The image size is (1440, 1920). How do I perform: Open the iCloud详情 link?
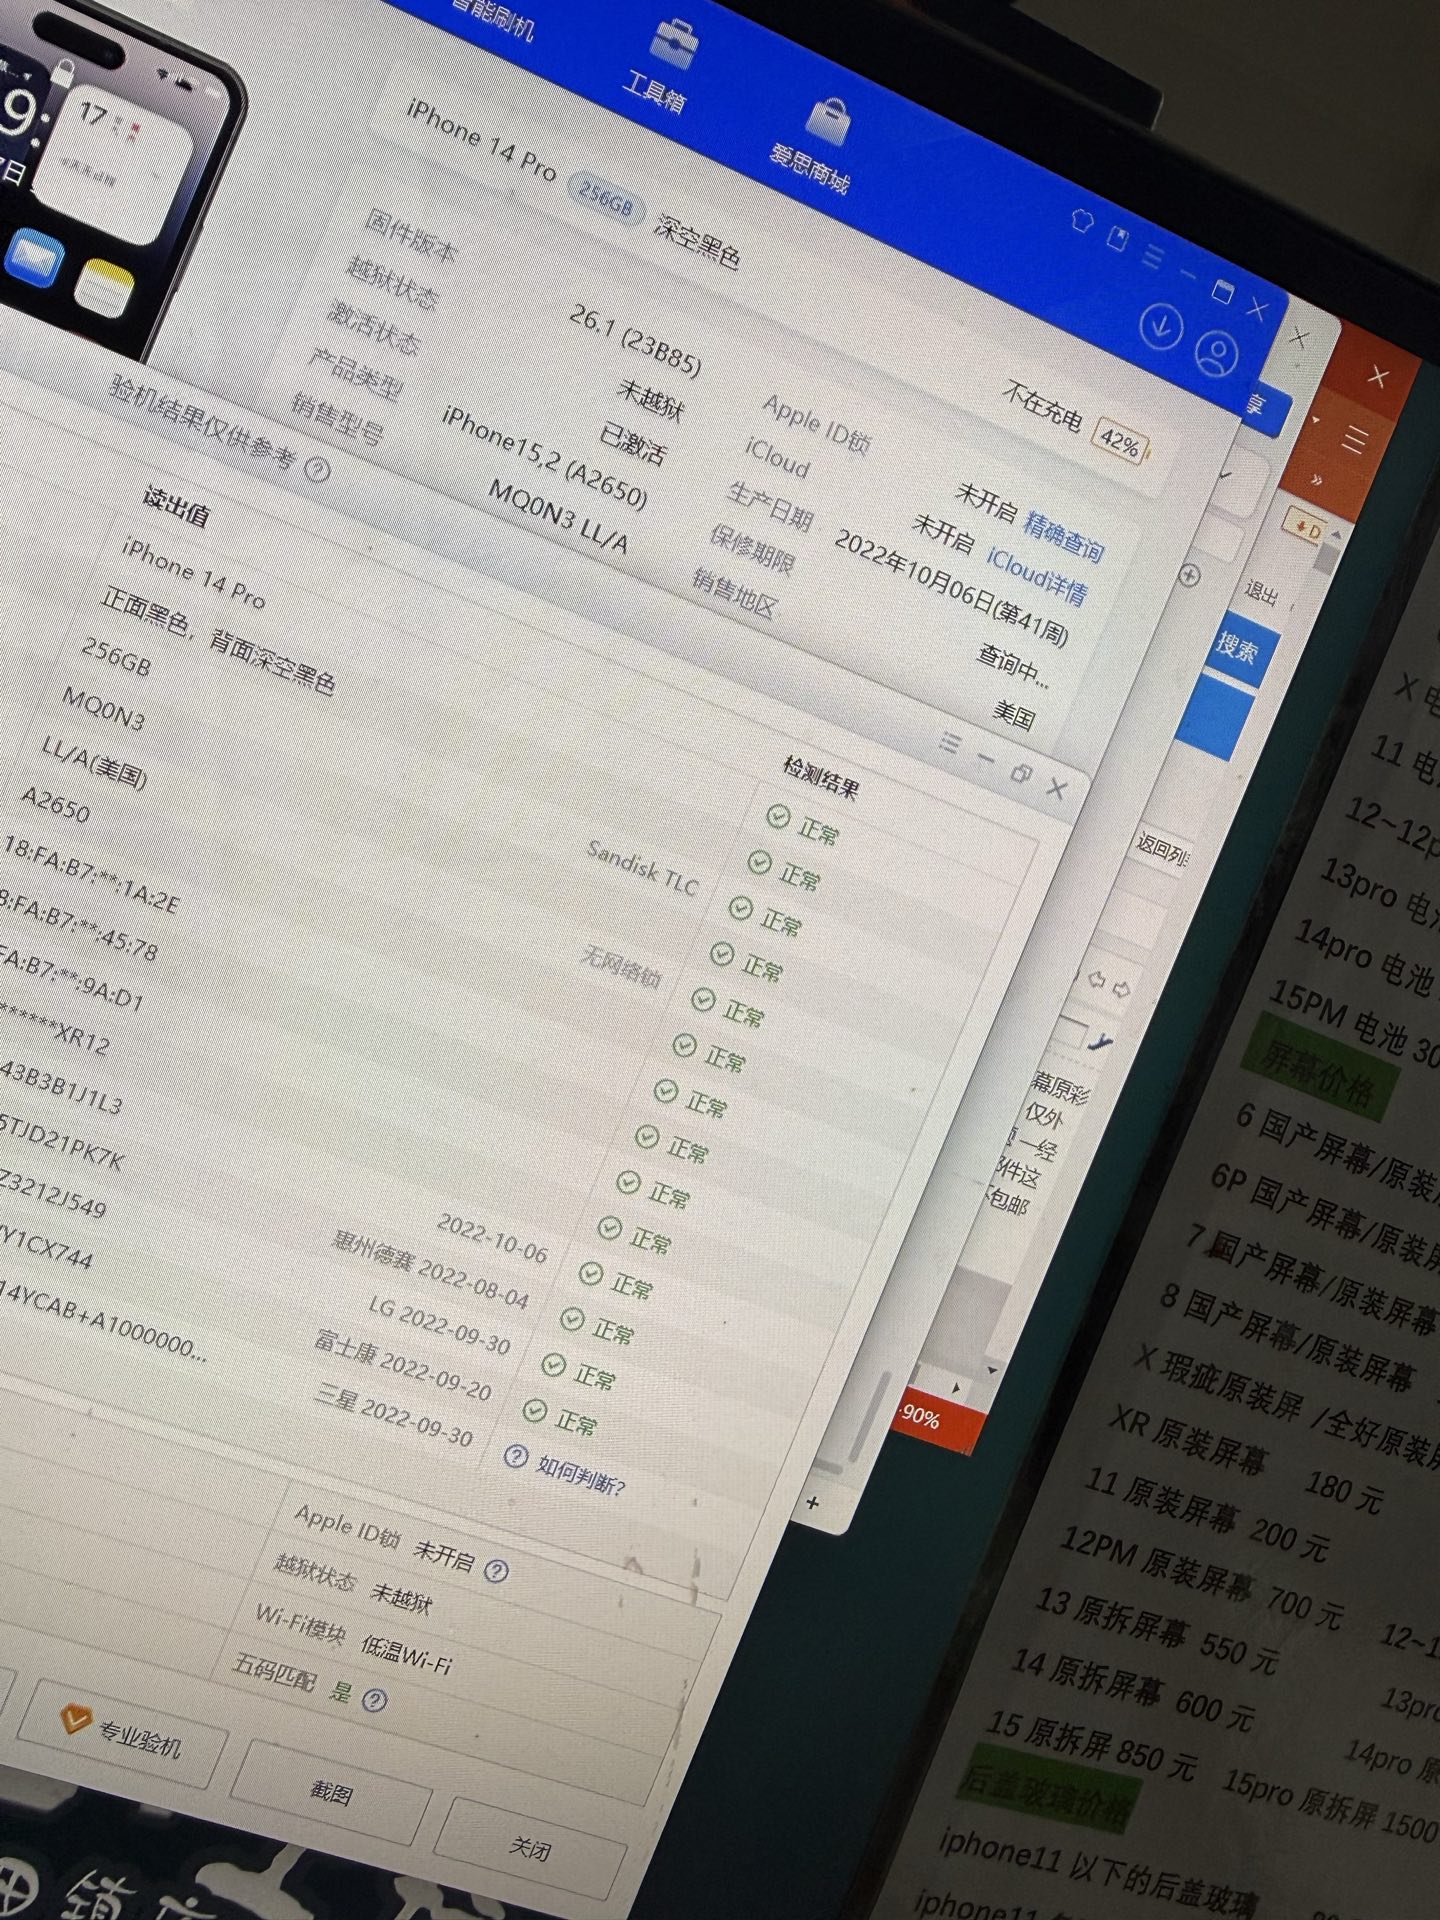1035,577
